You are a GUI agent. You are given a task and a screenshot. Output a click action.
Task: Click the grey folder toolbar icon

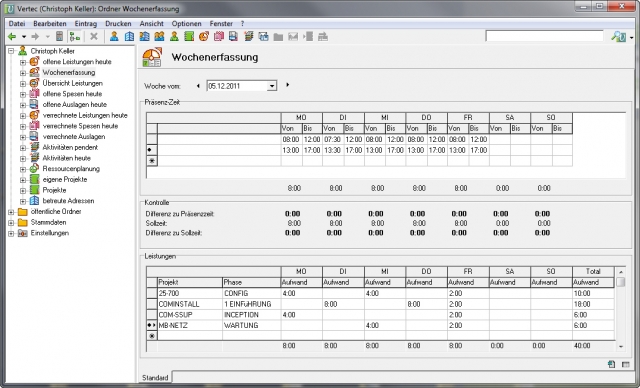[x=278, y=37]
